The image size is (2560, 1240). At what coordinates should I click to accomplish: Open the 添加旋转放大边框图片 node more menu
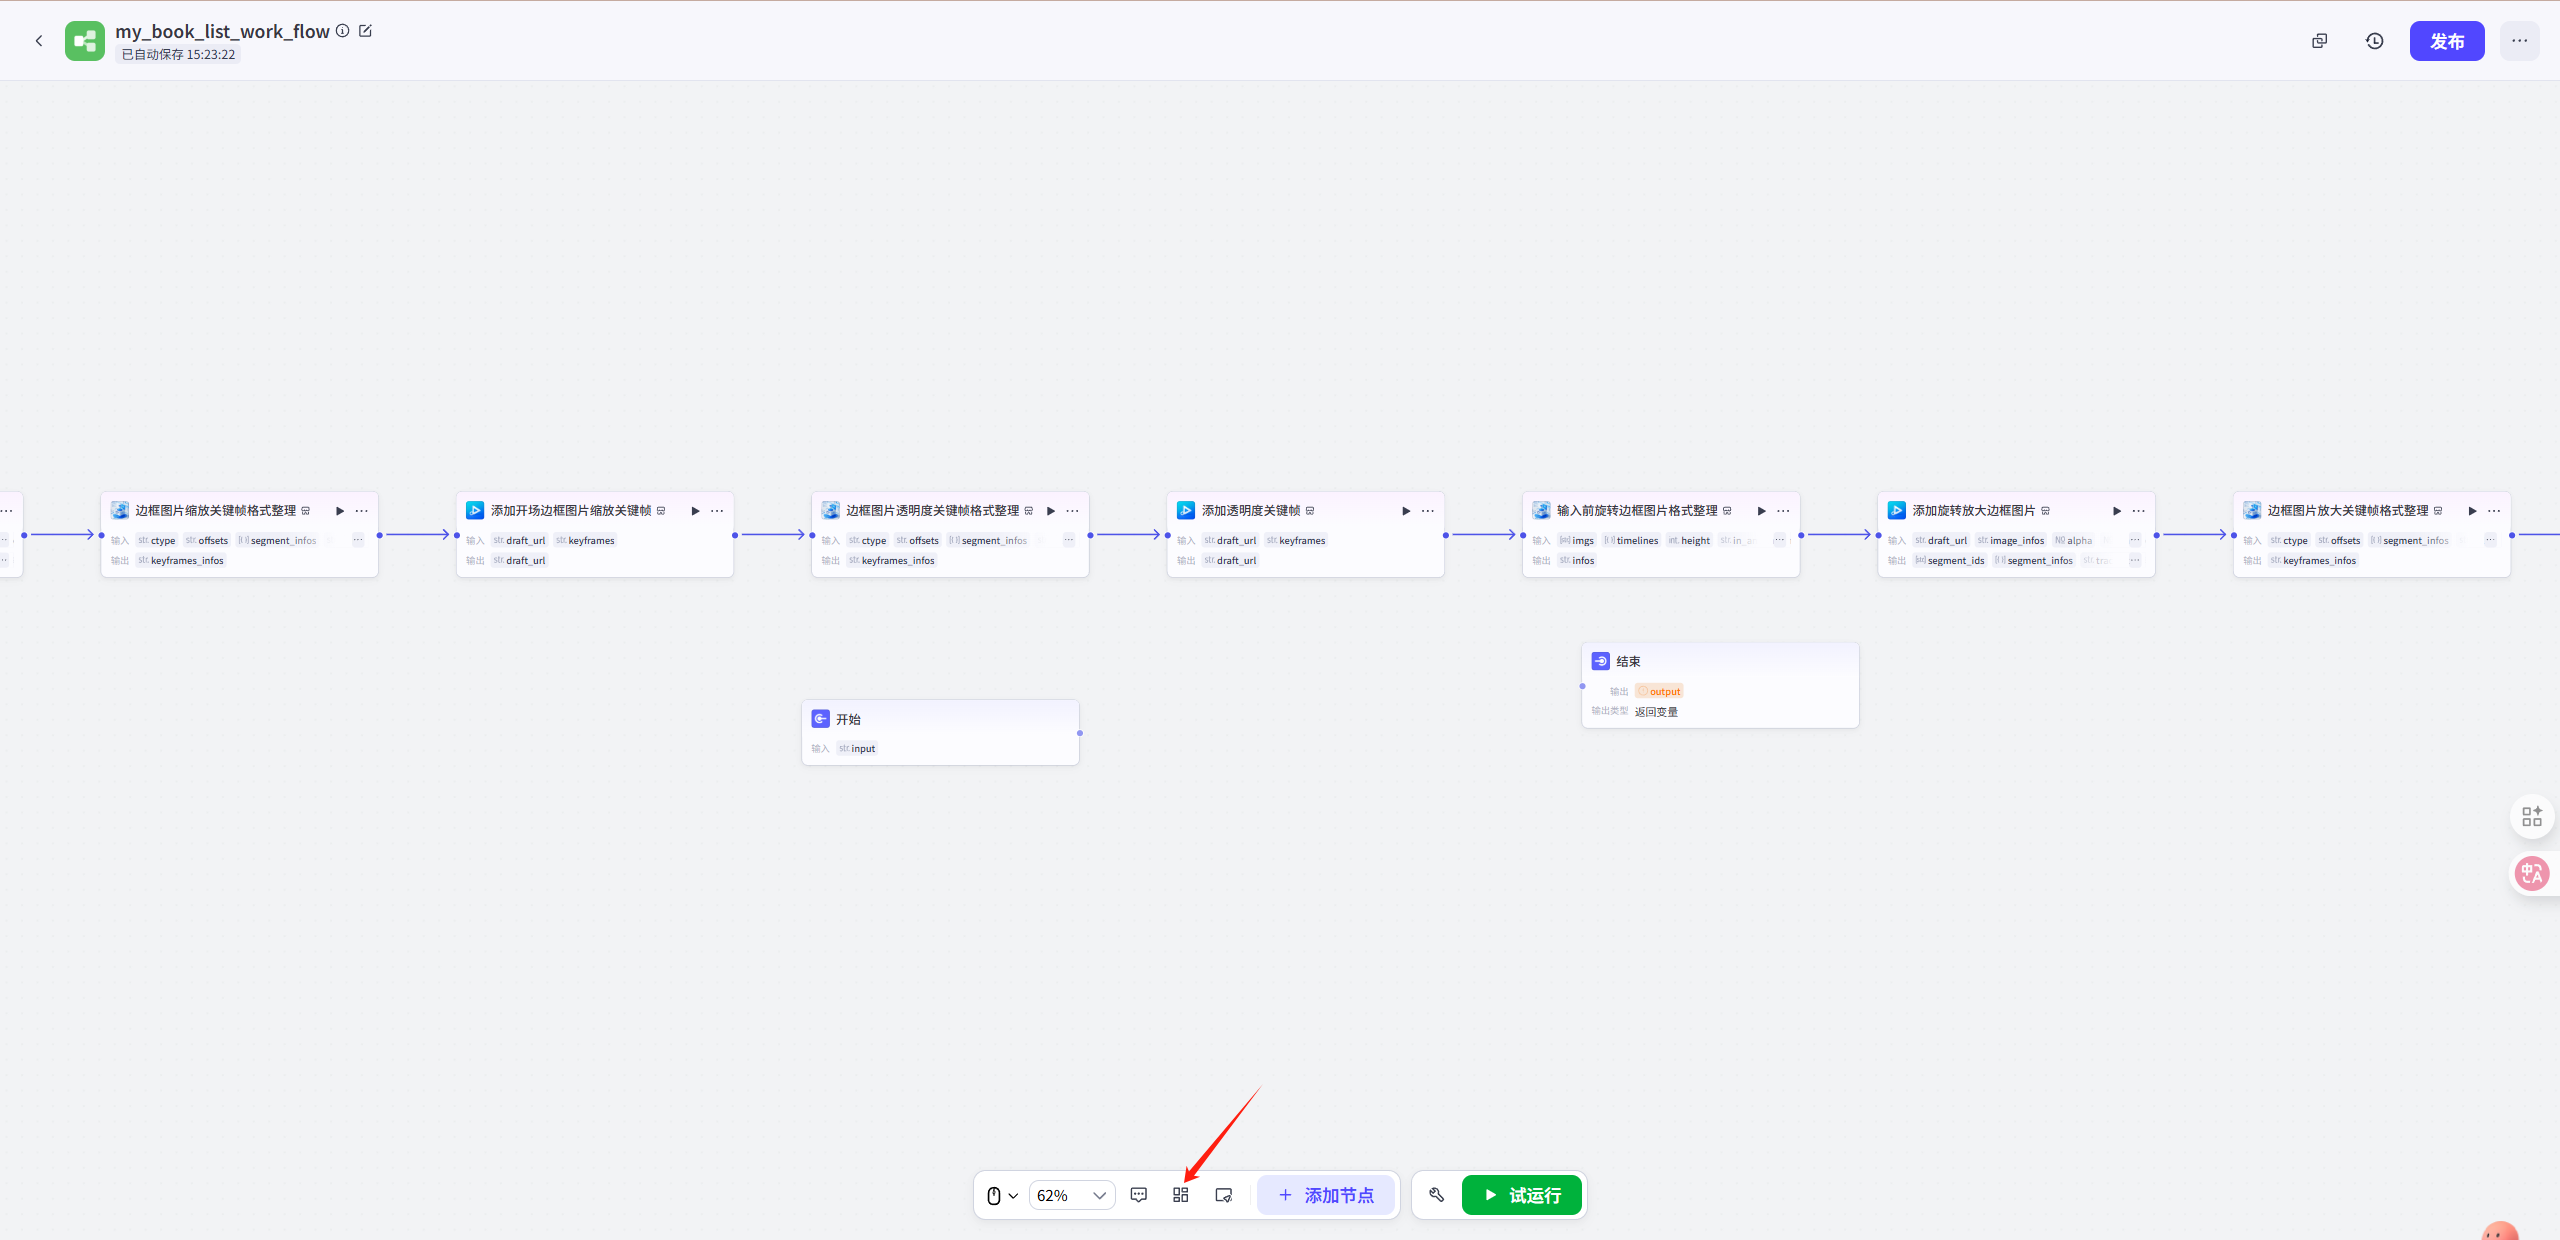(2138, 511)
